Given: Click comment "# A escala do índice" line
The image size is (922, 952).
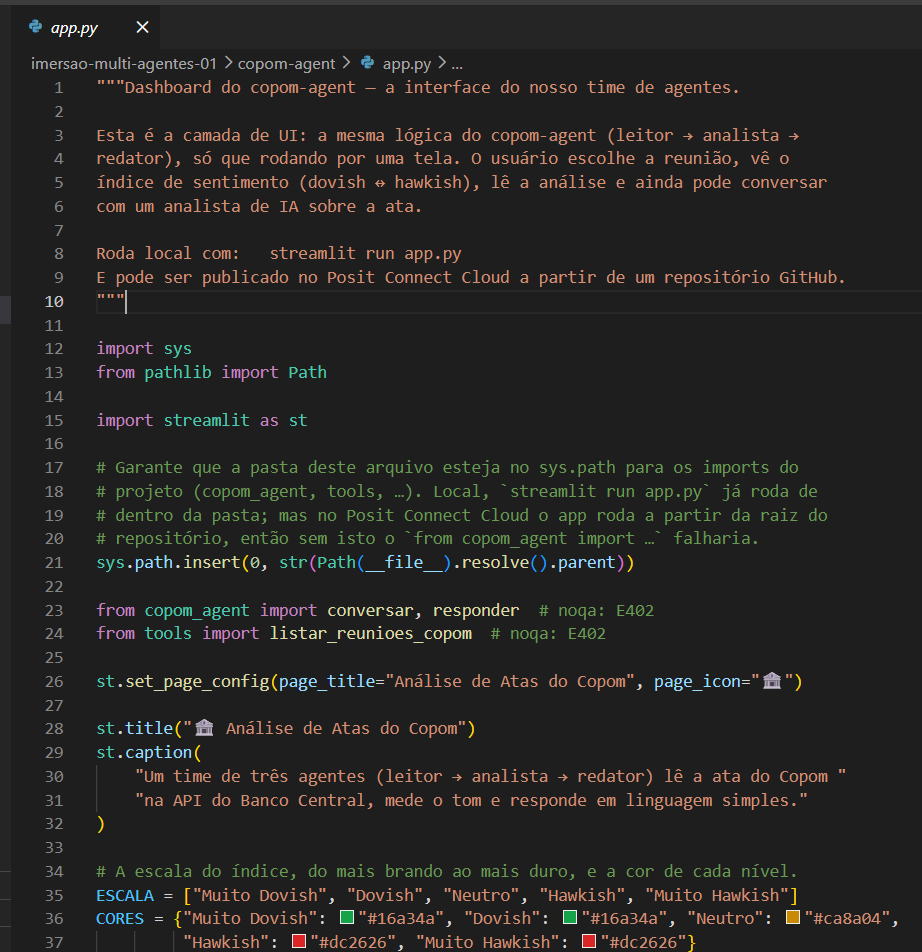Looking at the screenshot, I should 446,872.
